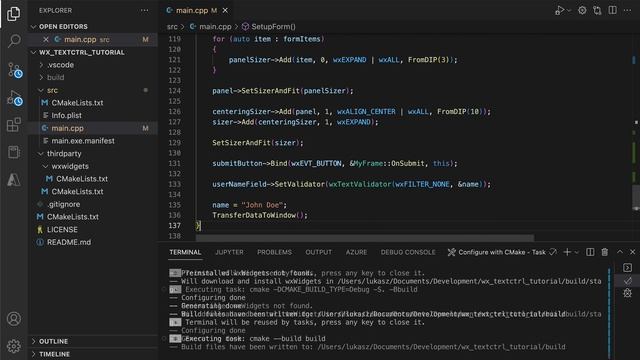Switch to the TERMINAL panel tab

click(x=185, y=252)
